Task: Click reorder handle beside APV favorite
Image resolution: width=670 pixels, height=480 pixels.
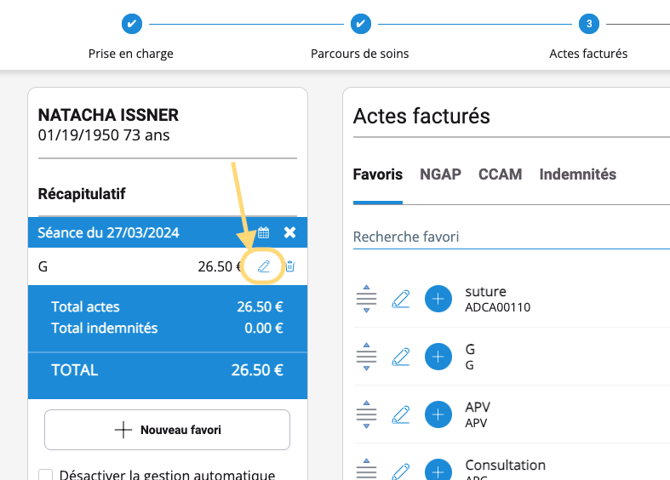Action: (366, 415)
